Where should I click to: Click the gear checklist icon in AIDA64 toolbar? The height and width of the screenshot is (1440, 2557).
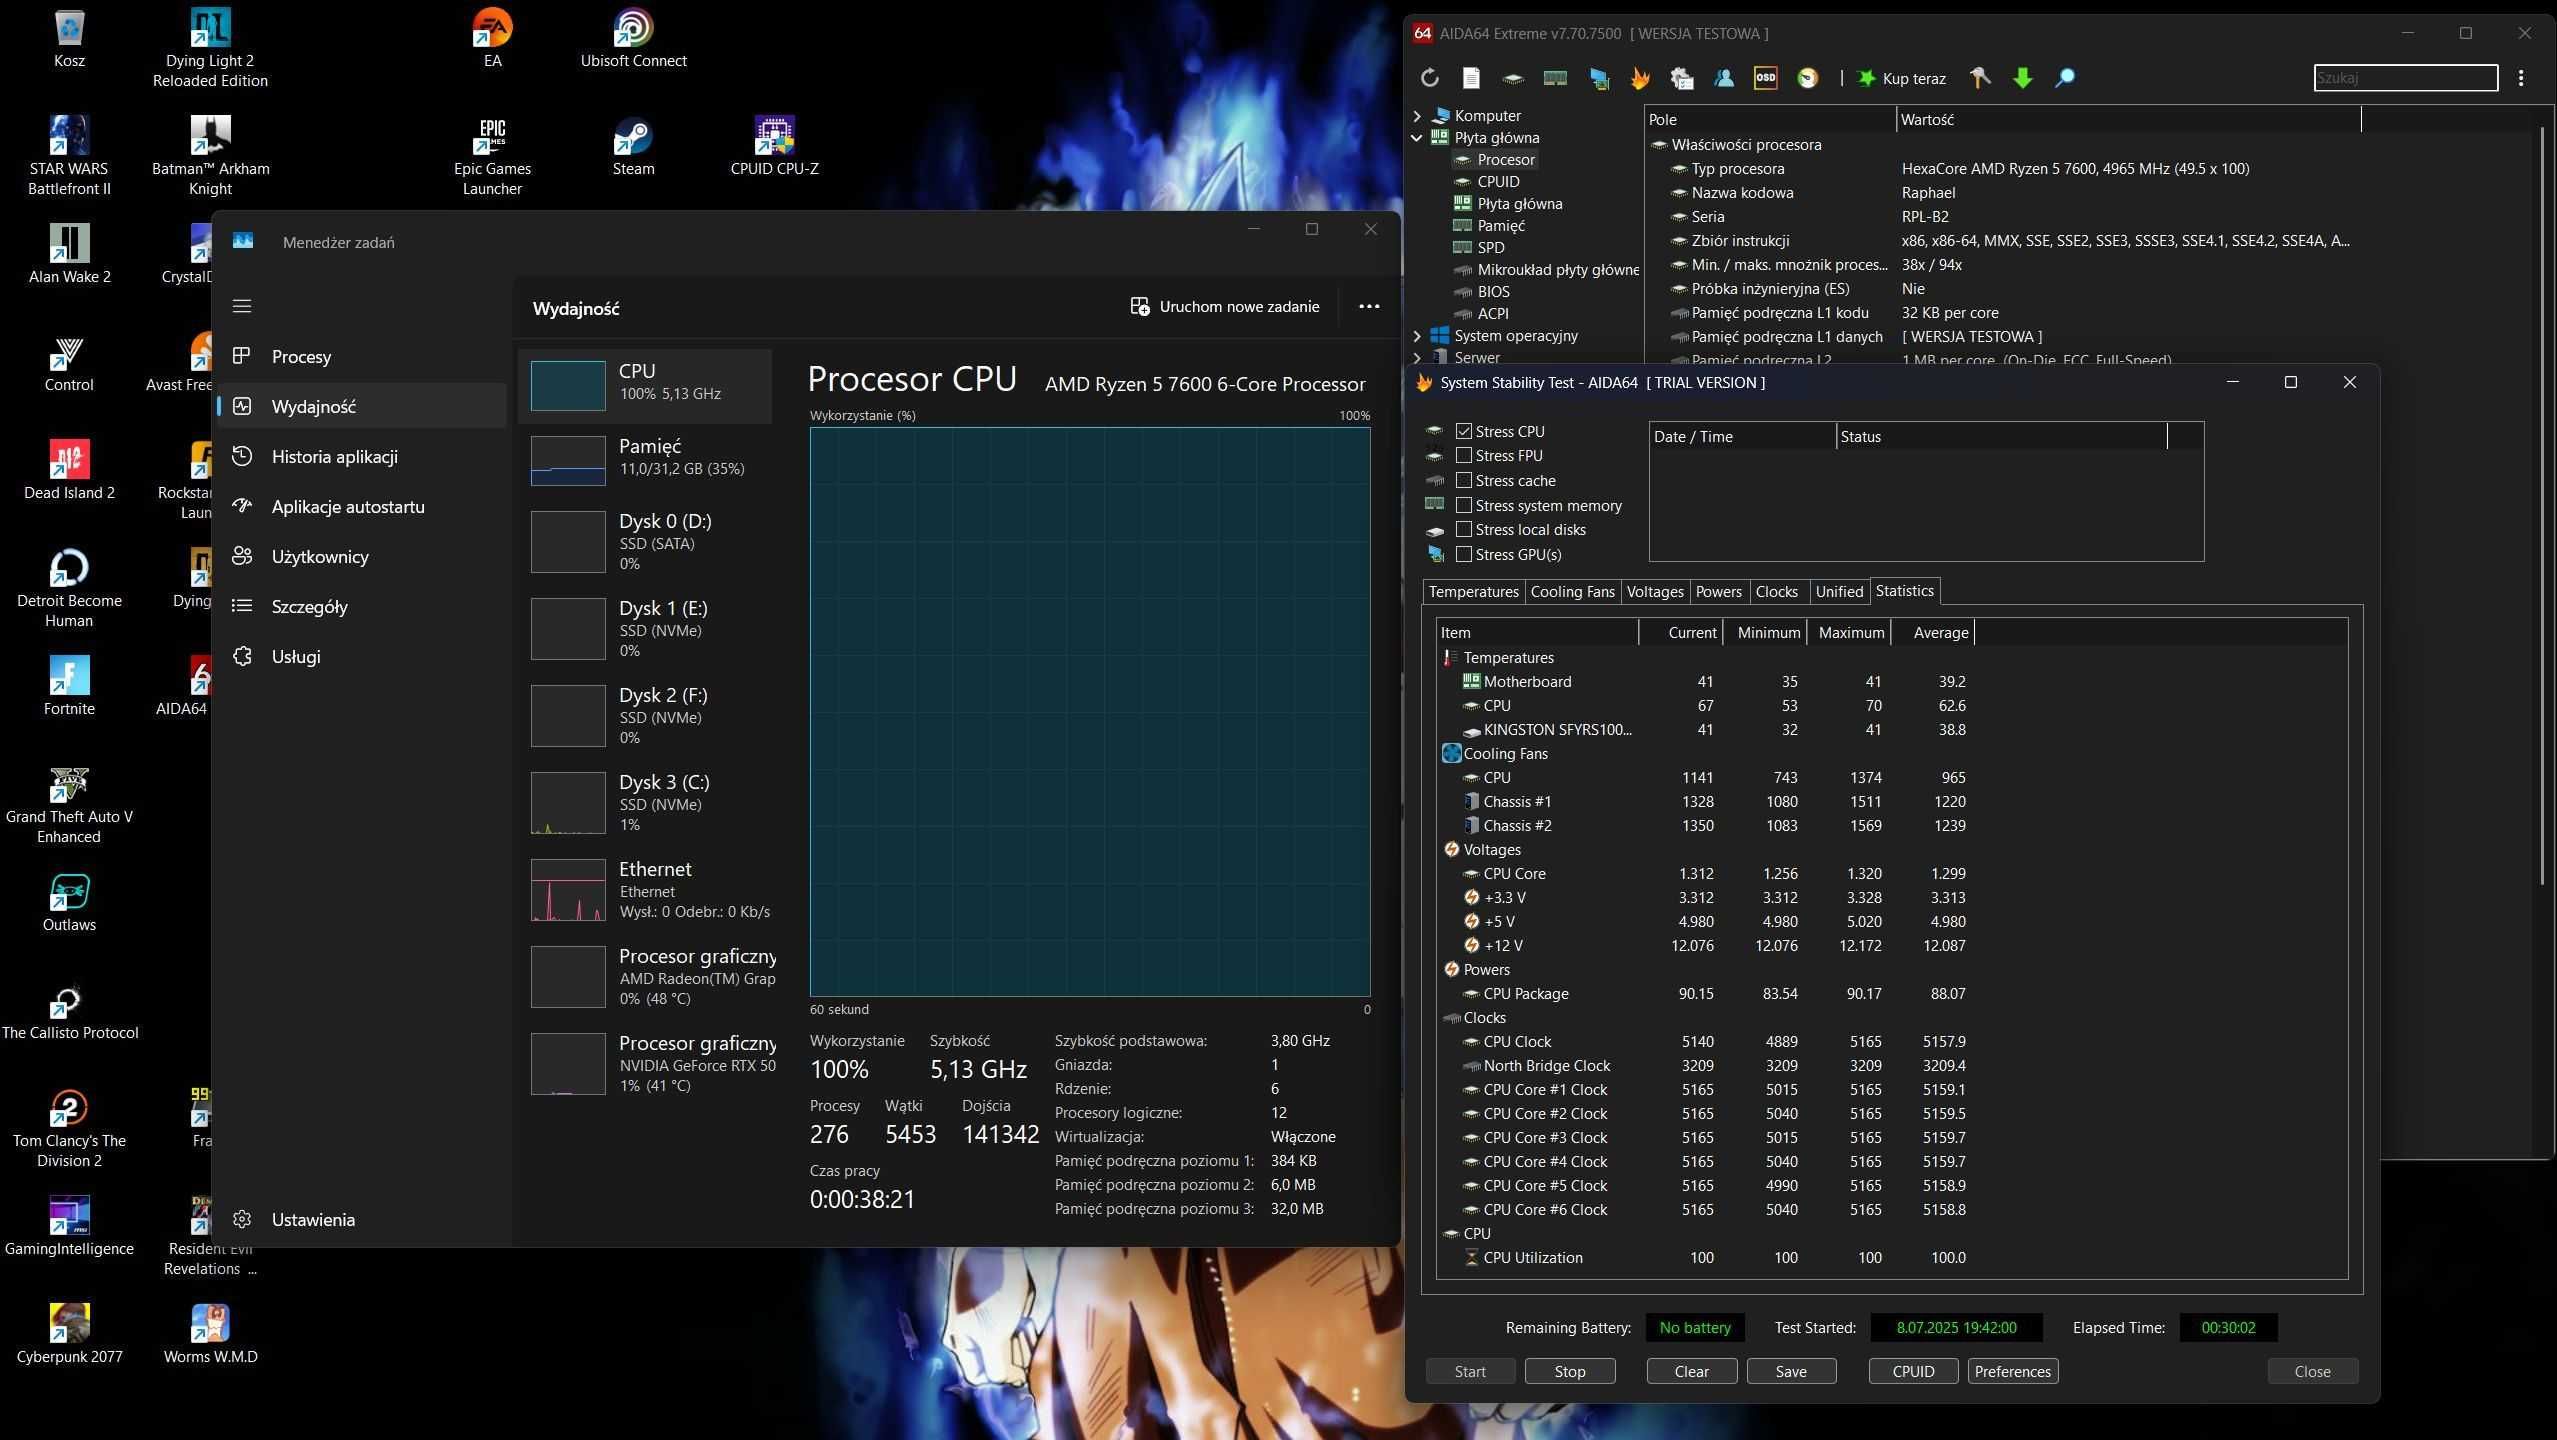[1682, 78]
